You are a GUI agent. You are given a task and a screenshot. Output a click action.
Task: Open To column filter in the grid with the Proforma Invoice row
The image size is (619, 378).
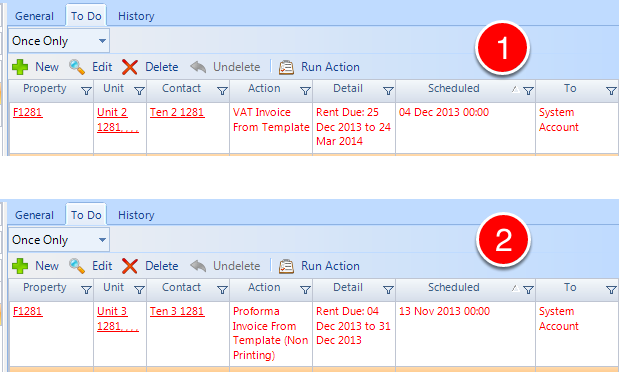coord(611,290)
